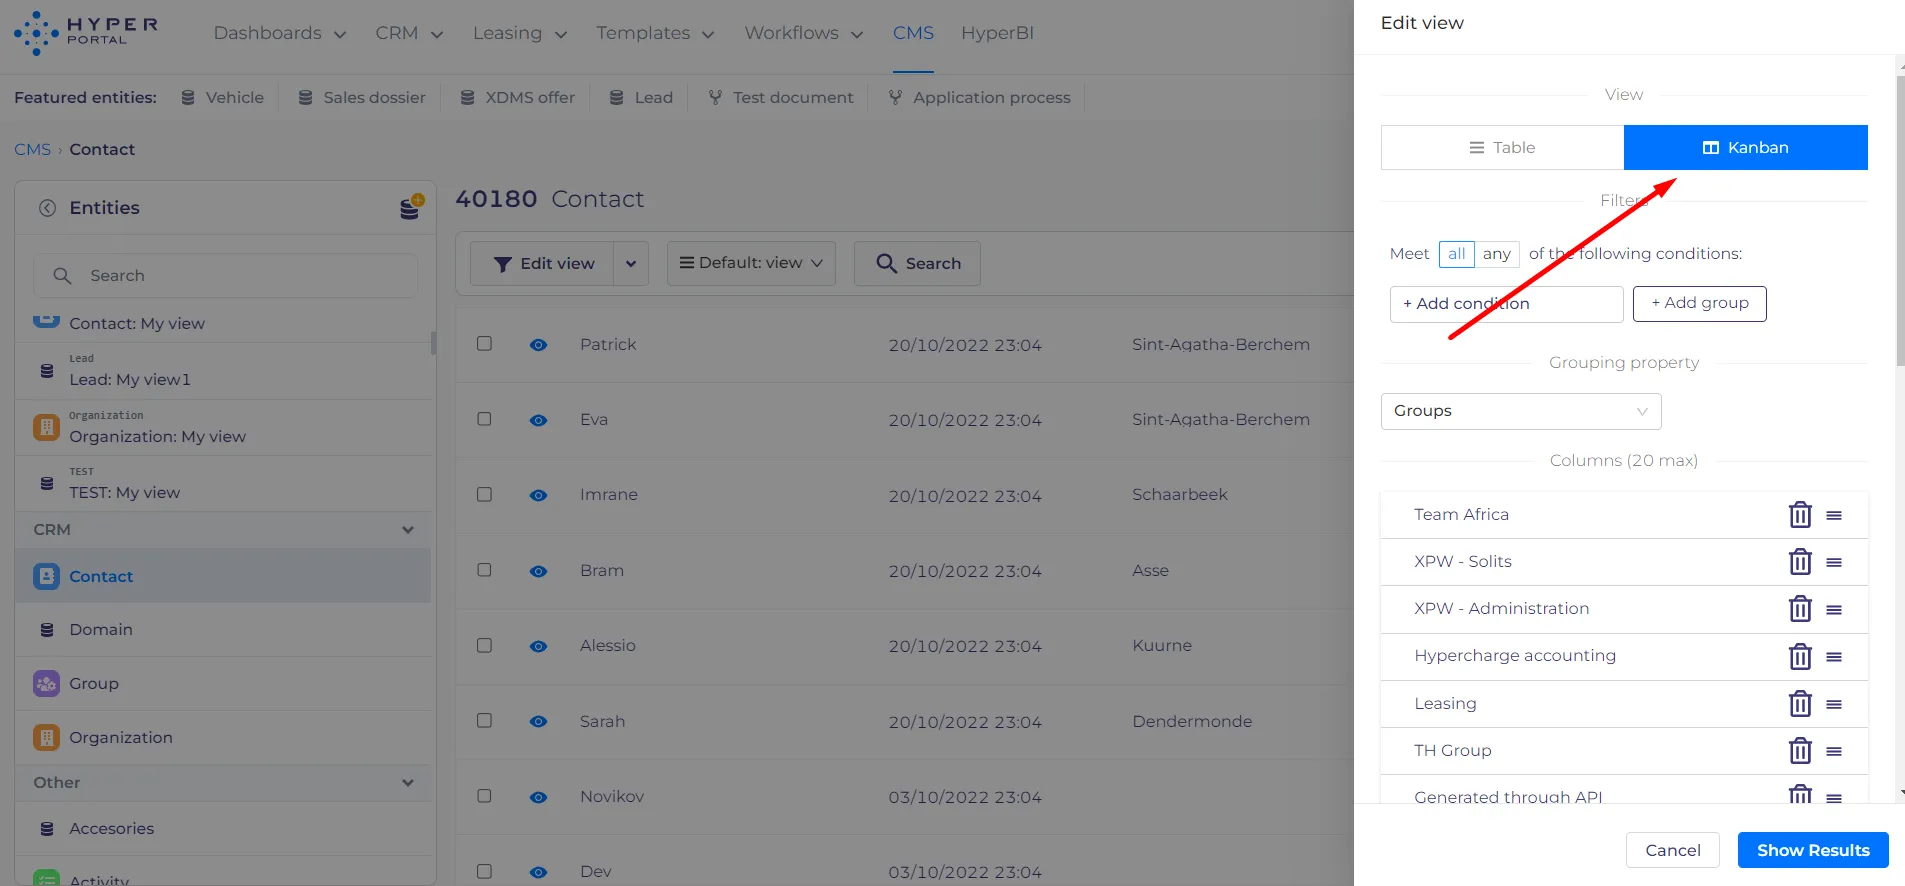Click the + Add group button
This screenshot has width=1905, height=886.
pyautogui.click(x=1700, y=303)
